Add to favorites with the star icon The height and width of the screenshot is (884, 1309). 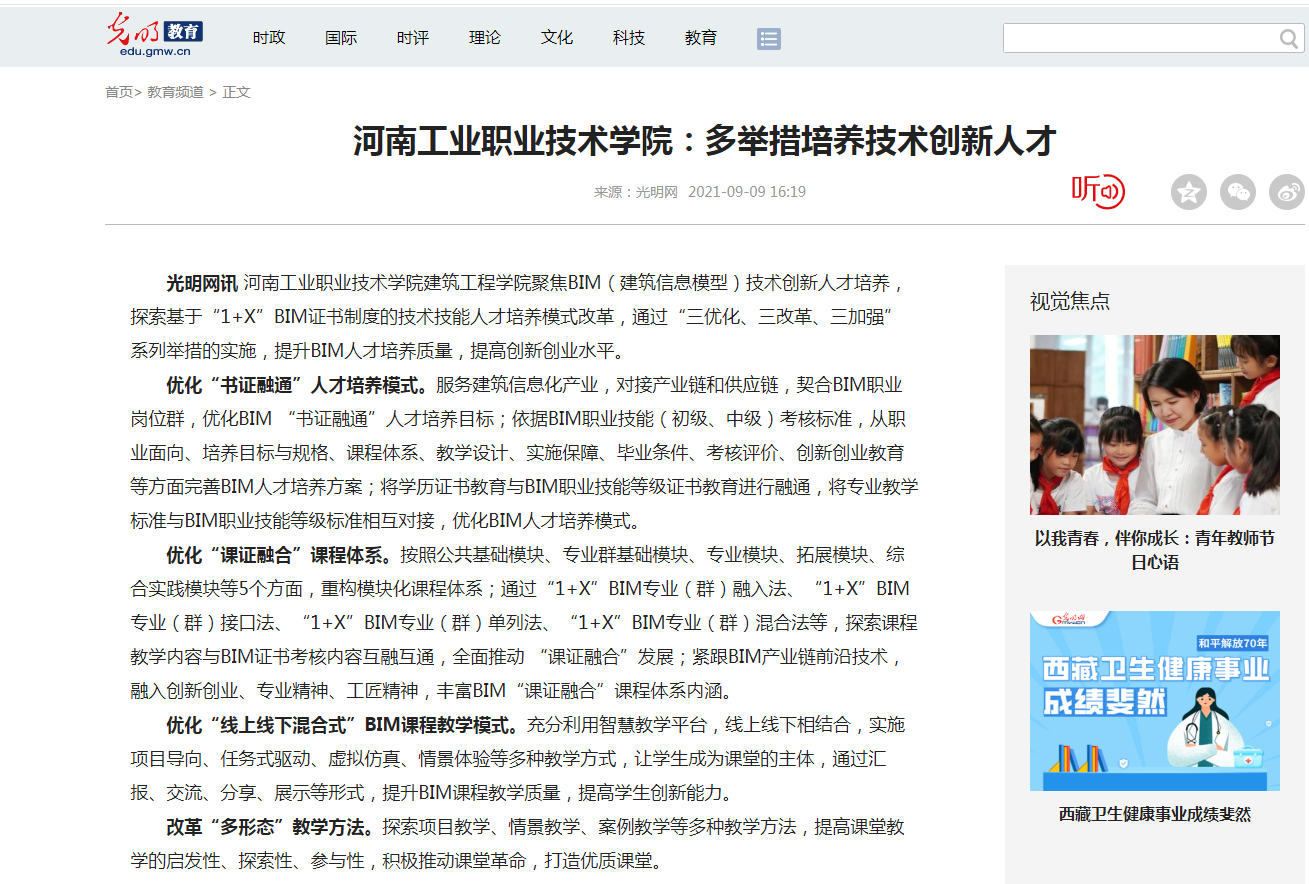pyautogui.click(x=1188, y=192)
